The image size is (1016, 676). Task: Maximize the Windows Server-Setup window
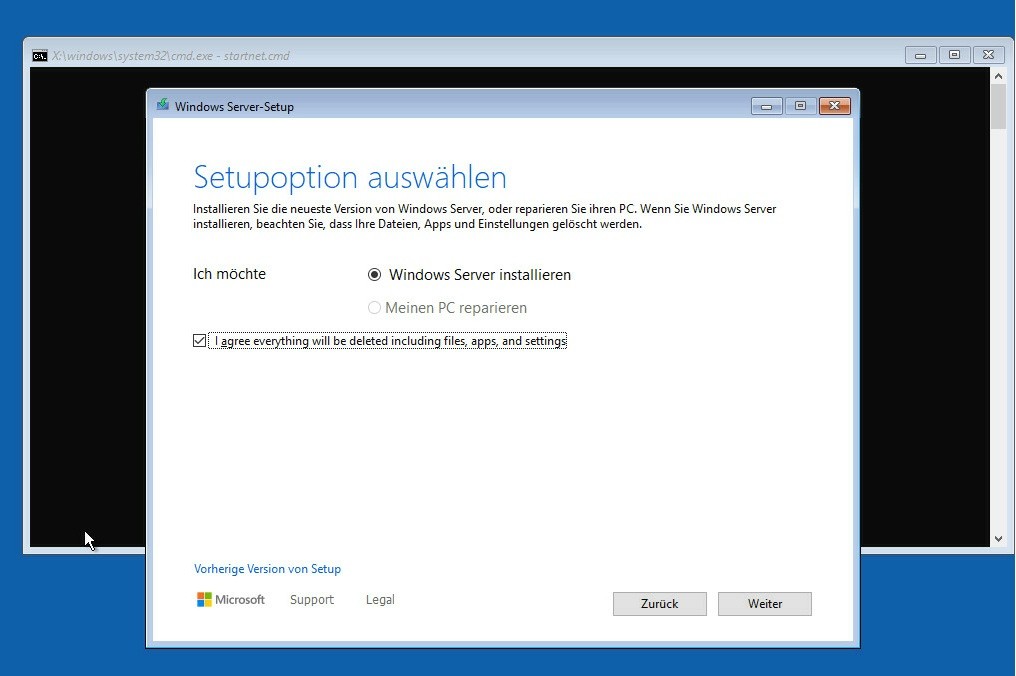[x=800, y=106]
